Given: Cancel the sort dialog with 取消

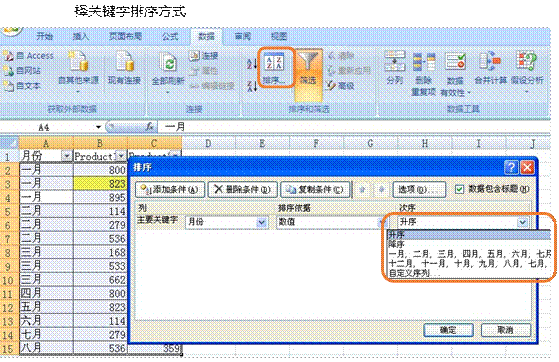Looking at the screenshot, I should pos(506,330).
